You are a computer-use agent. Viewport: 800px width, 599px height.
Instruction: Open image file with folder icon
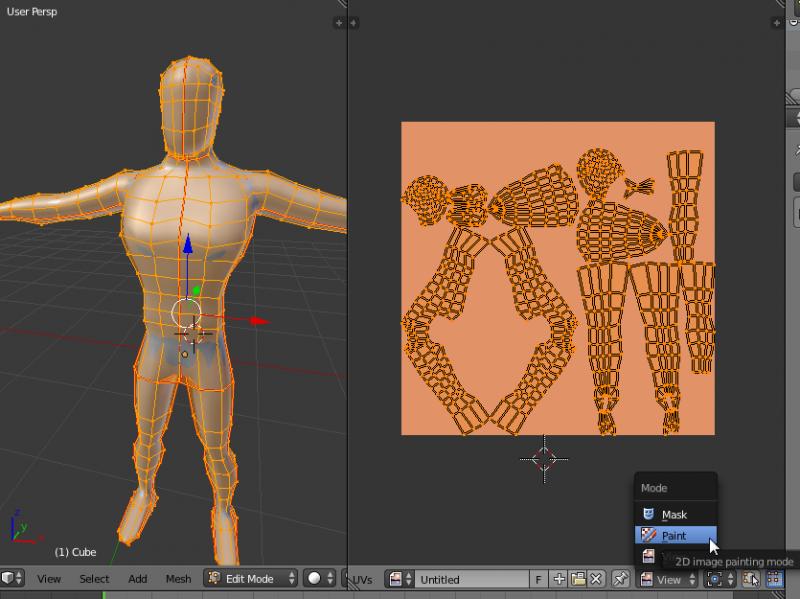tap(577, 579)
